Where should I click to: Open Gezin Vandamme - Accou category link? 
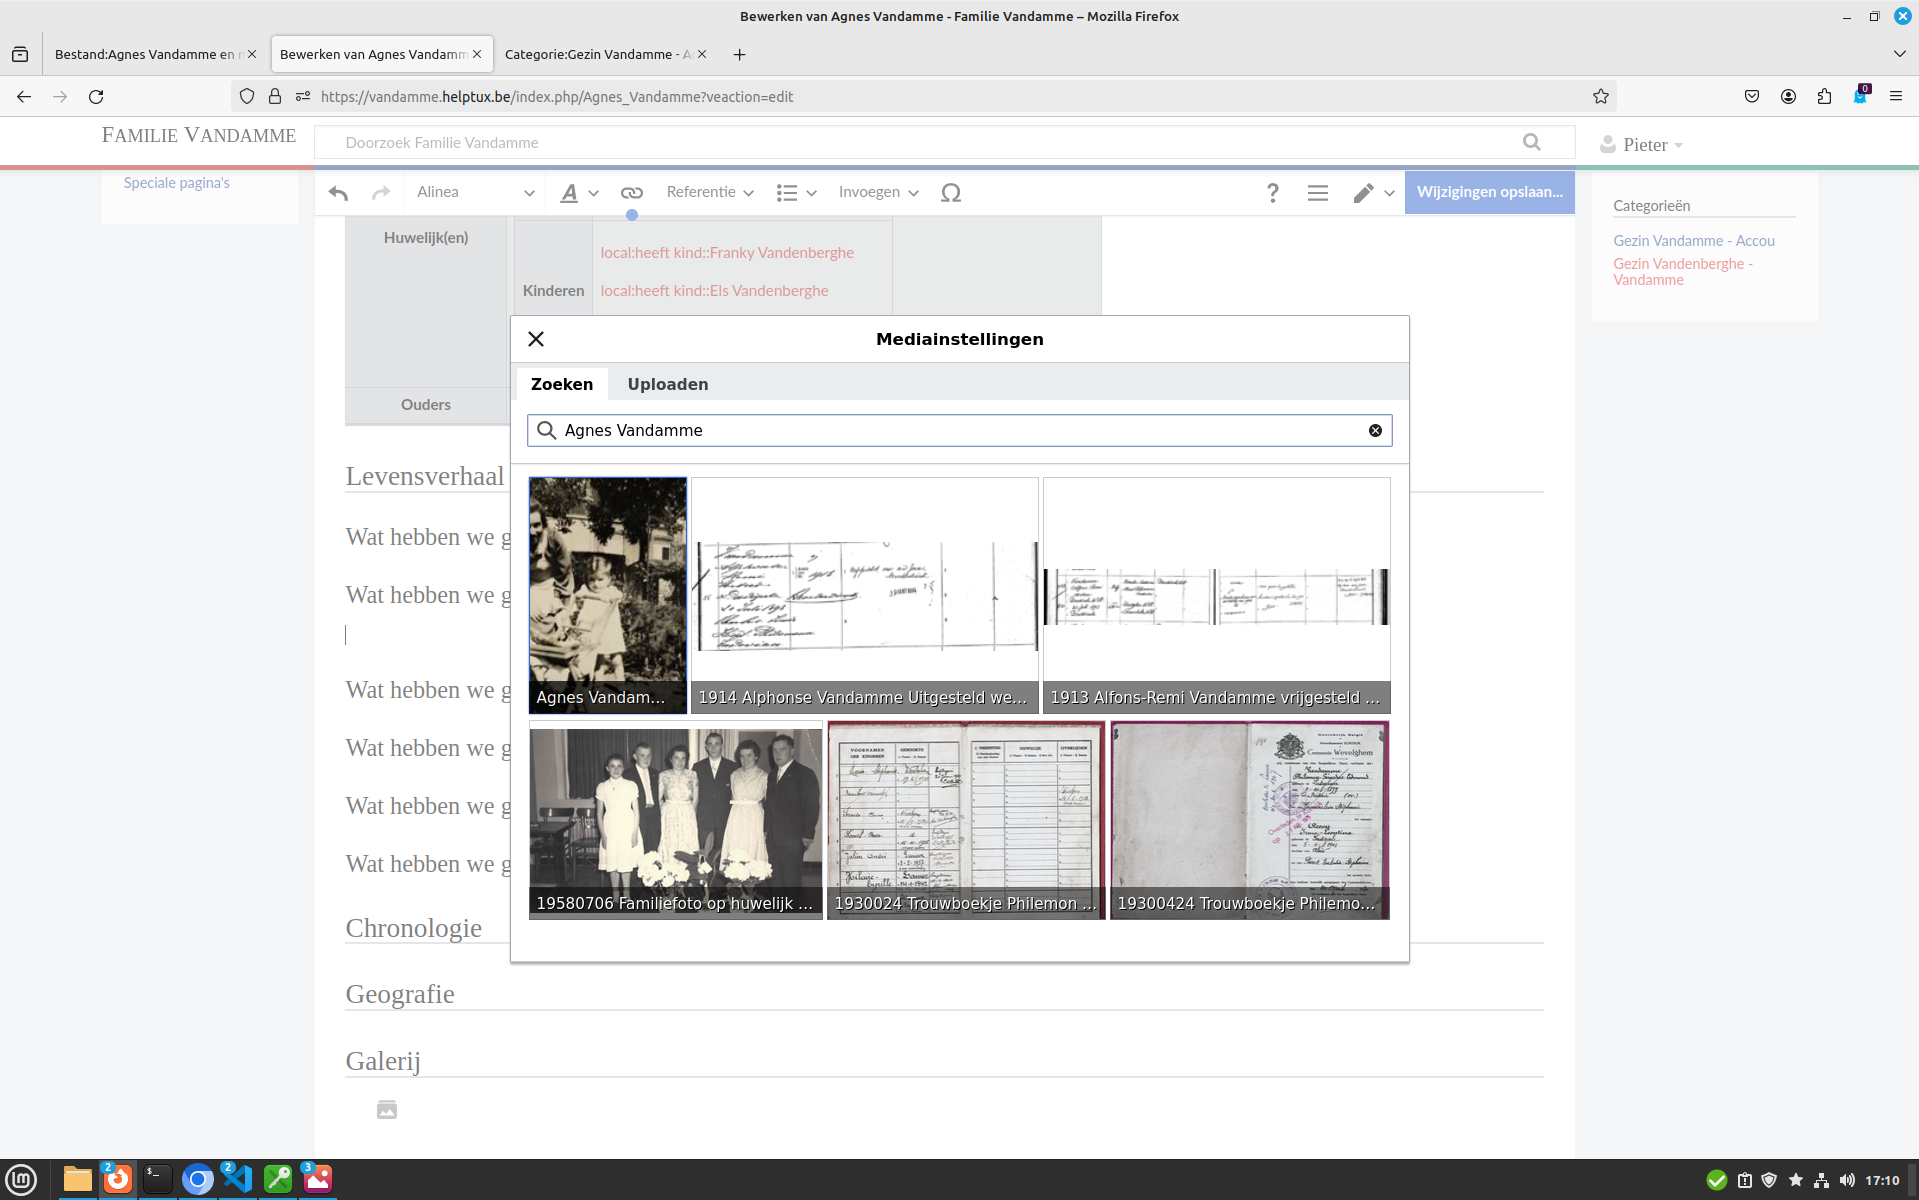pyautogui.click(x=1693, y=241)
